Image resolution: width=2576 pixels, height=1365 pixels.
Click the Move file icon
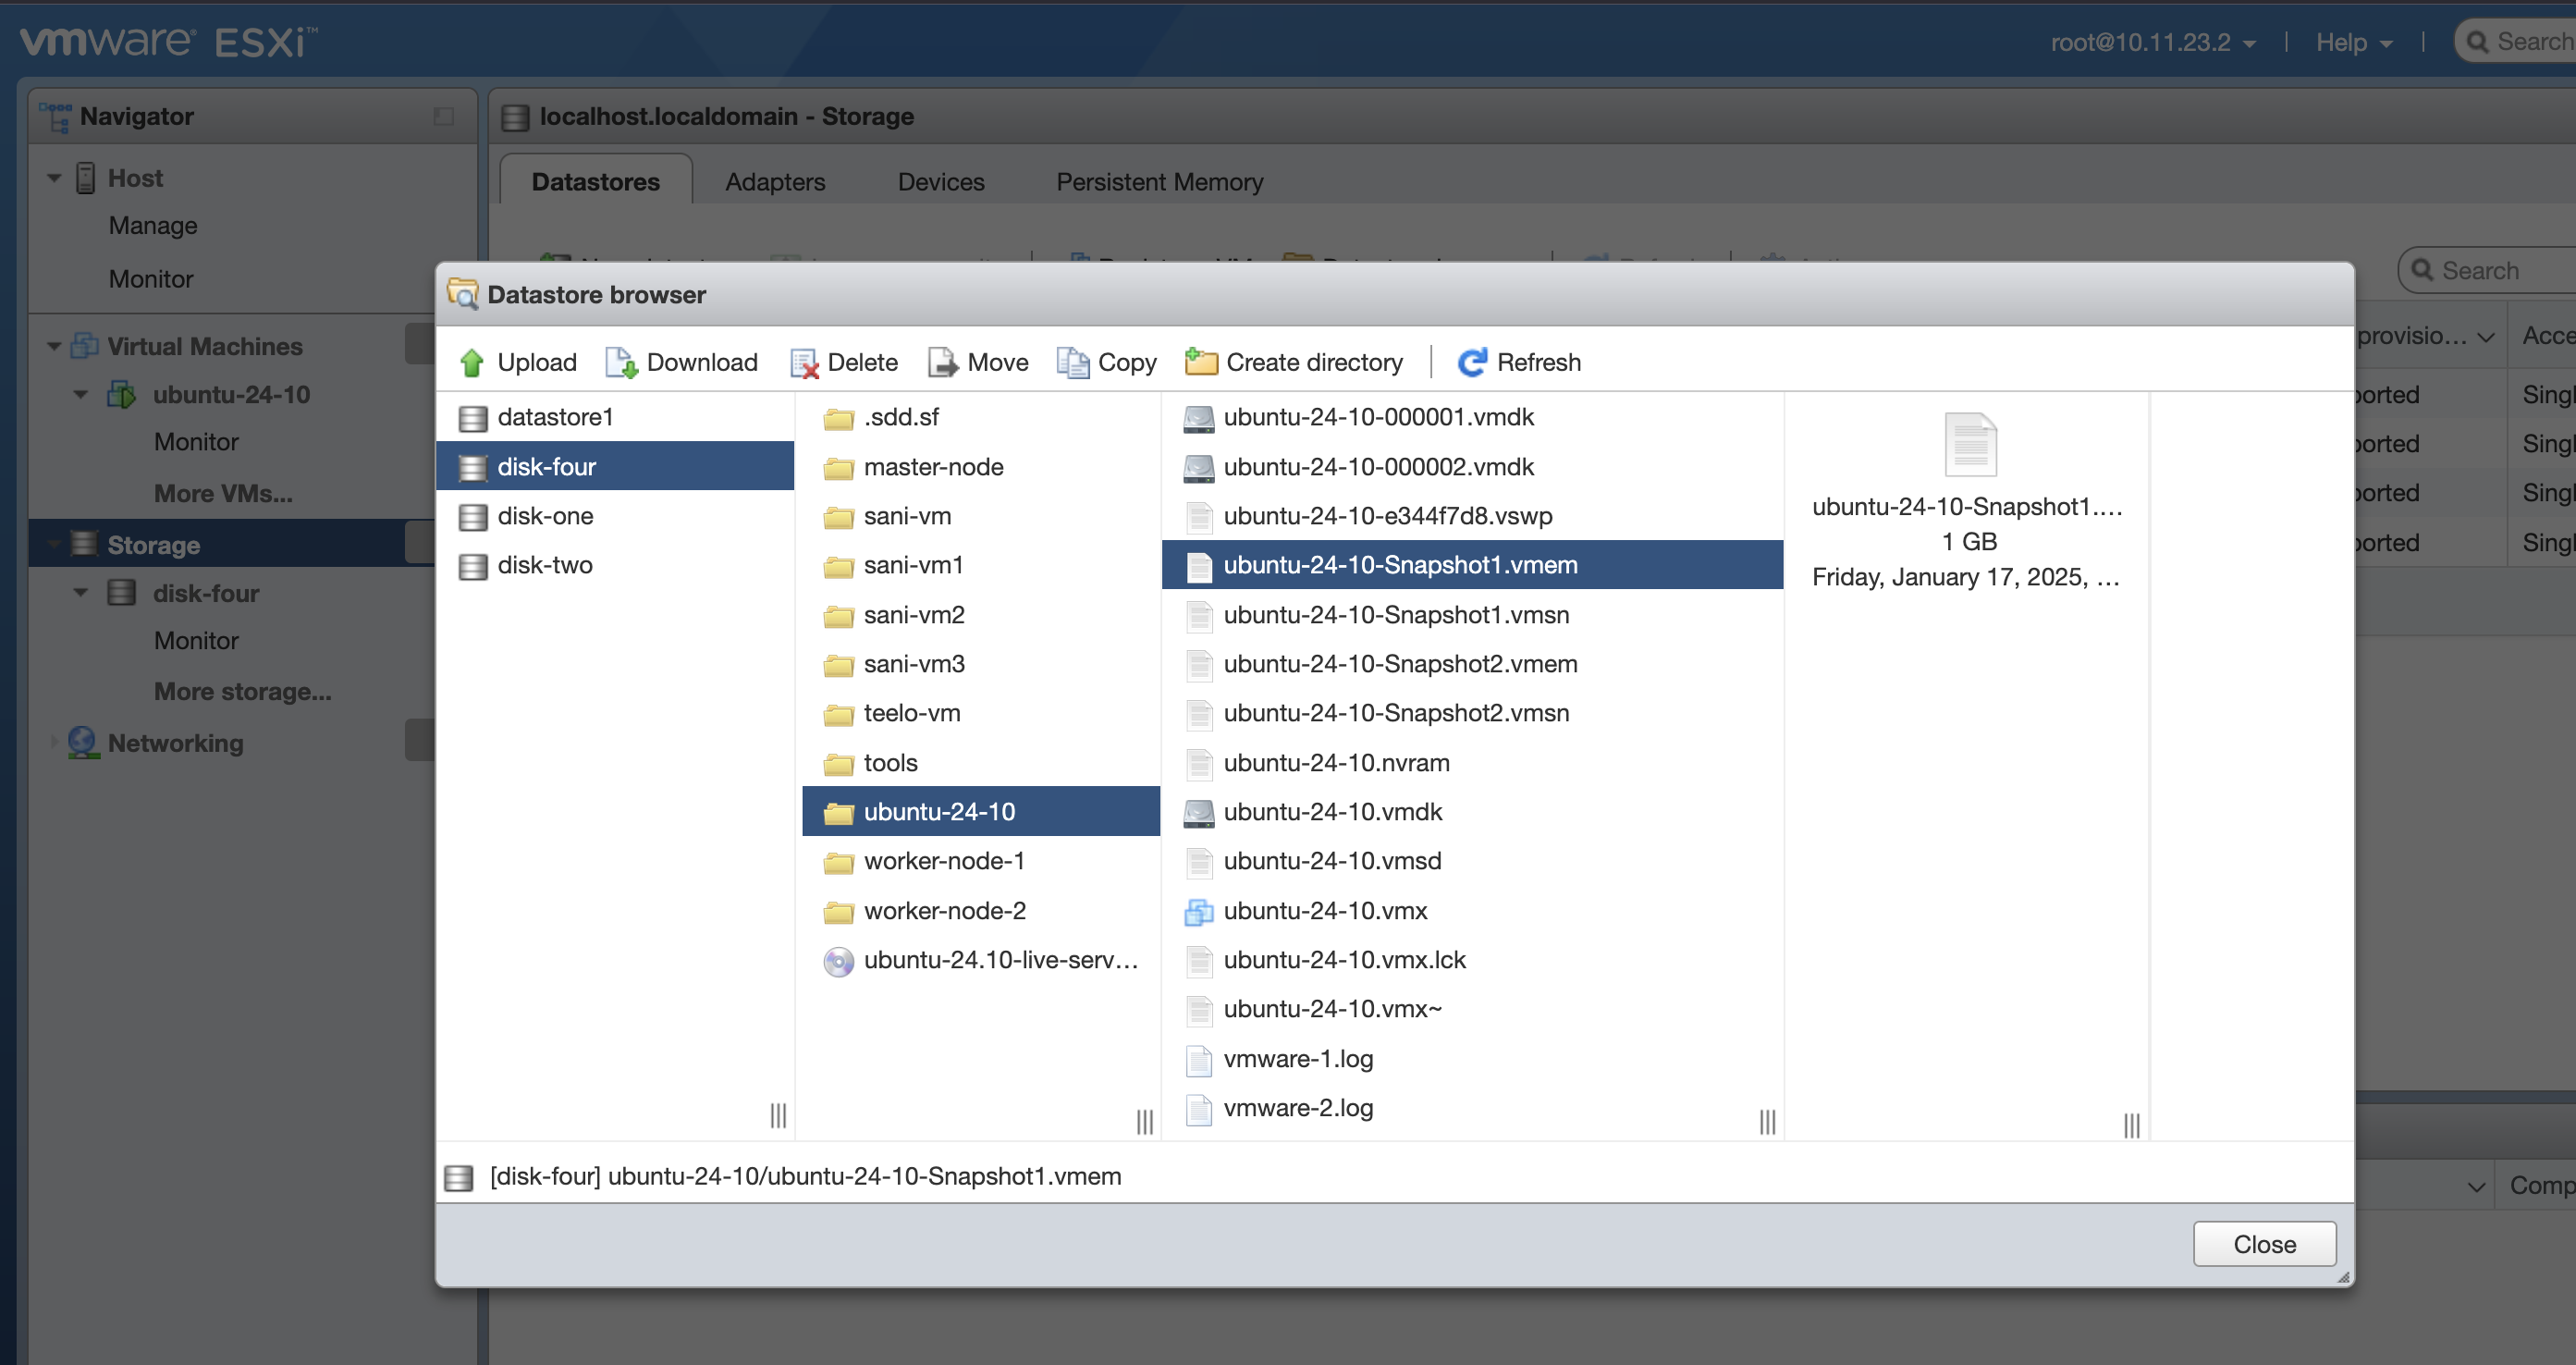click(x=943, y=362)
